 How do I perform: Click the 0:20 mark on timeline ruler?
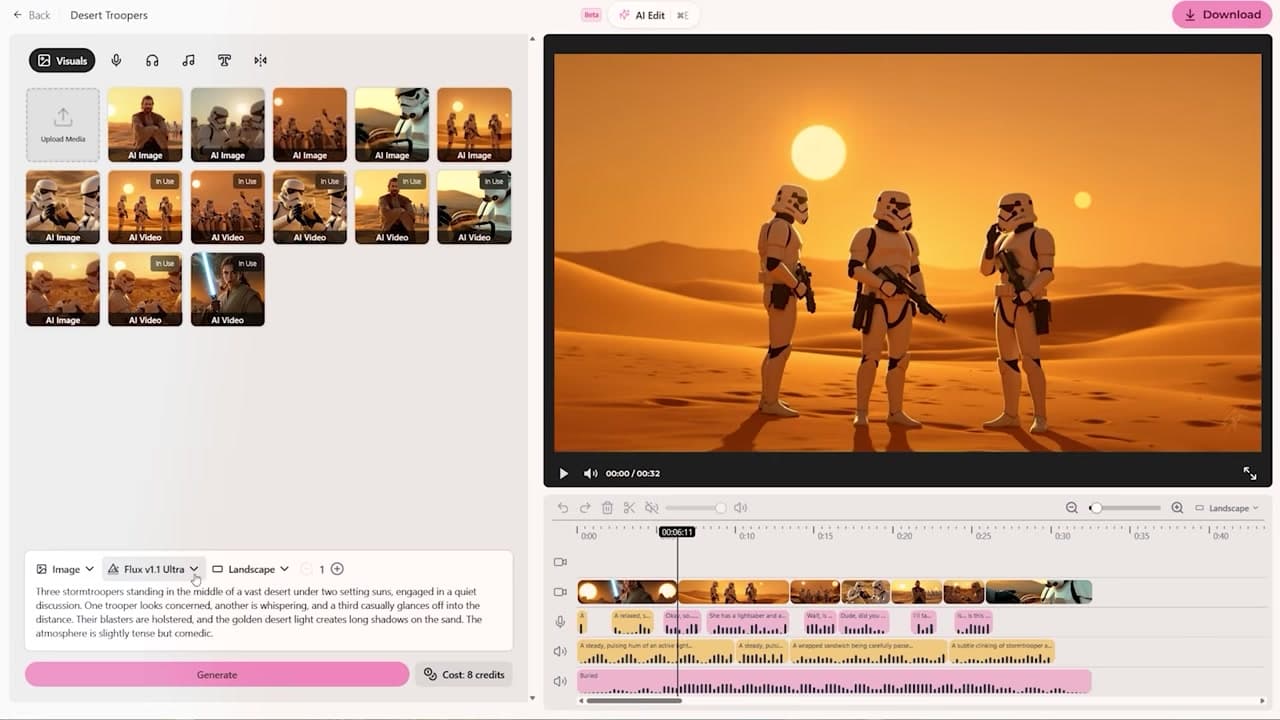pos(904,536)
